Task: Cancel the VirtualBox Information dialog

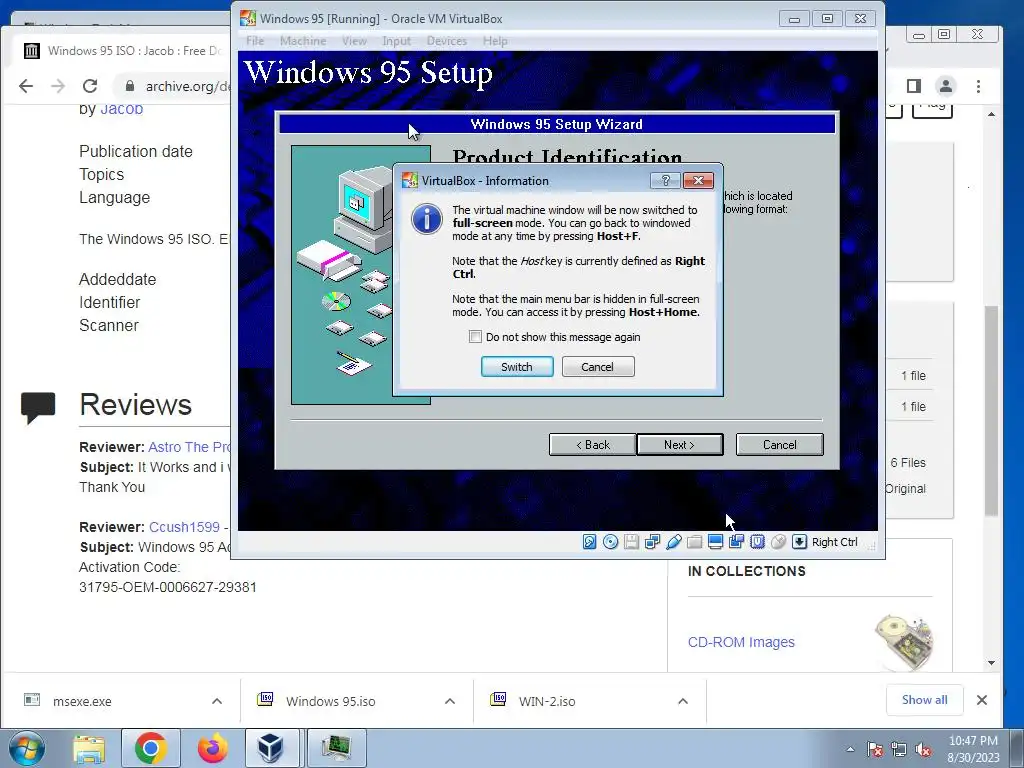Action: click(x=598, y=367)
